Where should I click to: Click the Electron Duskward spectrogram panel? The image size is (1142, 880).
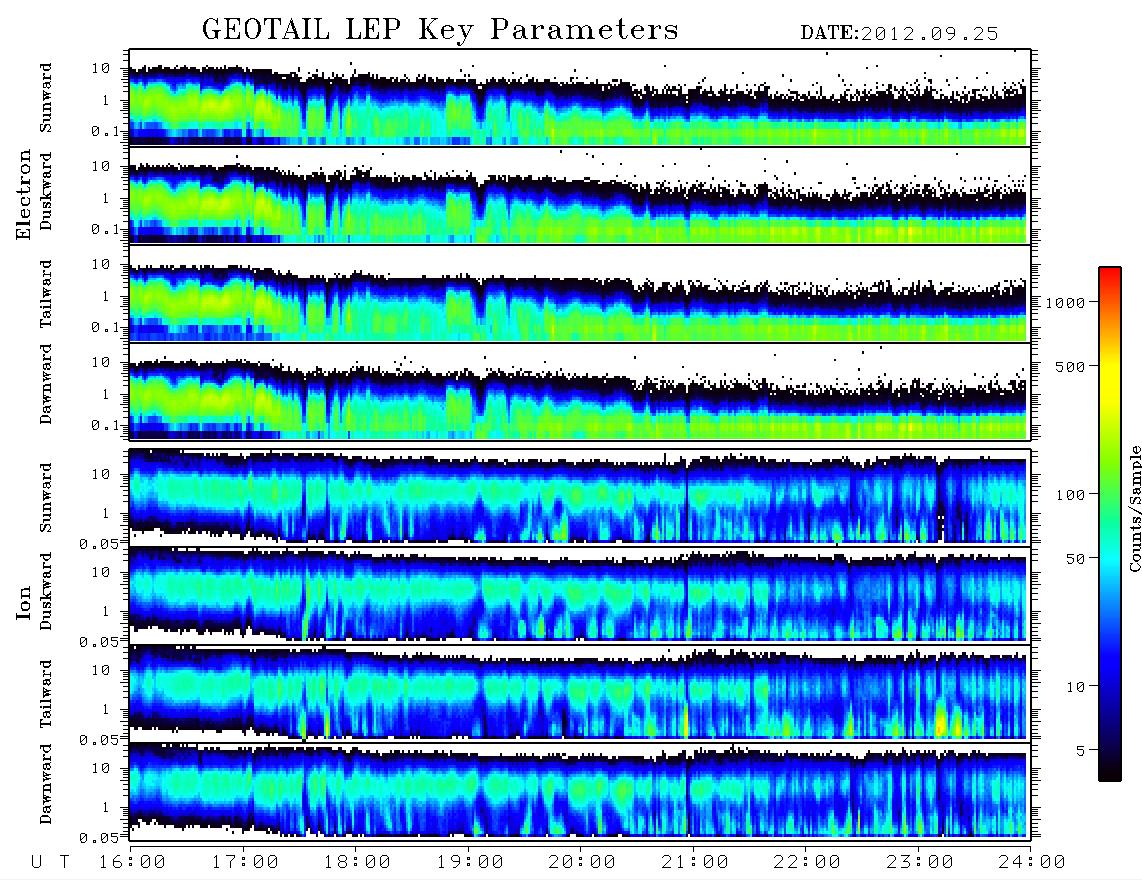[x=580, y=195]
